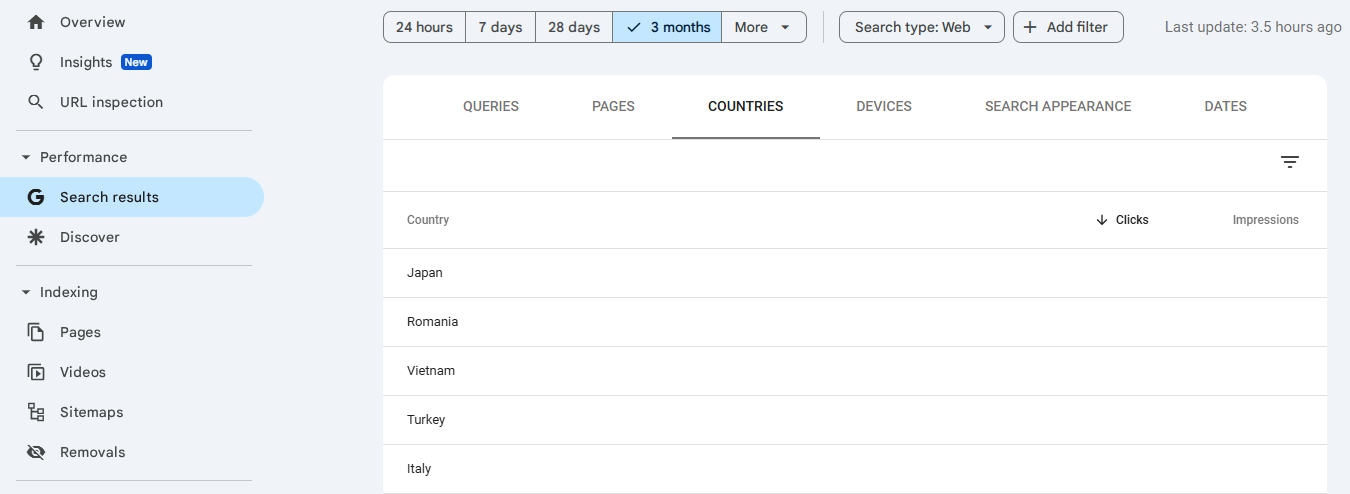Screen dimensions: 1350x494
Task: Collapse the Performance section
Action: pyautogui.click(x=26, y=157)
